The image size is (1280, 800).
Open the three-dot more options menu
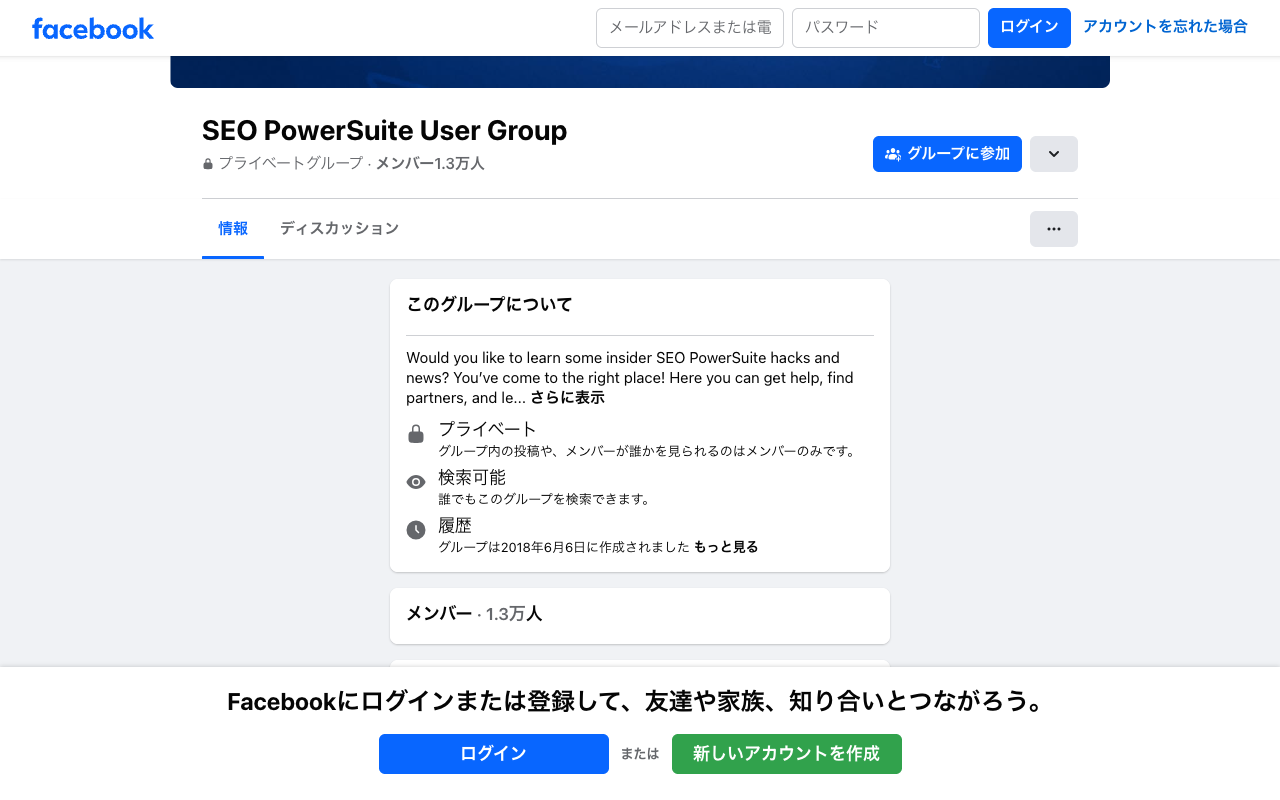[1053, 229]
